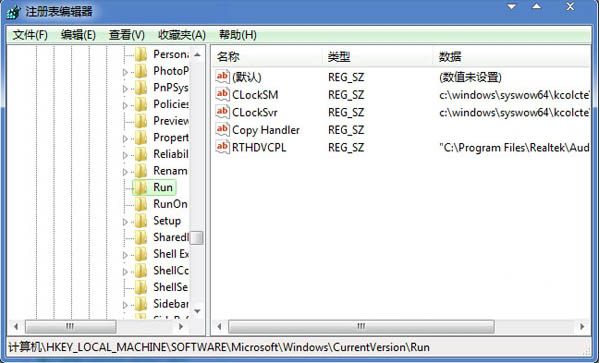Select the Setup folder icon
The height and width of the screenshot is (363, 600).
[x=141, y=221]
